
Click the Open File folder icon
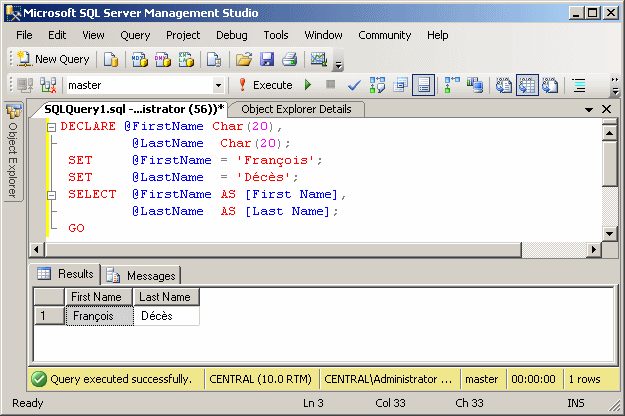coord(244,59)
